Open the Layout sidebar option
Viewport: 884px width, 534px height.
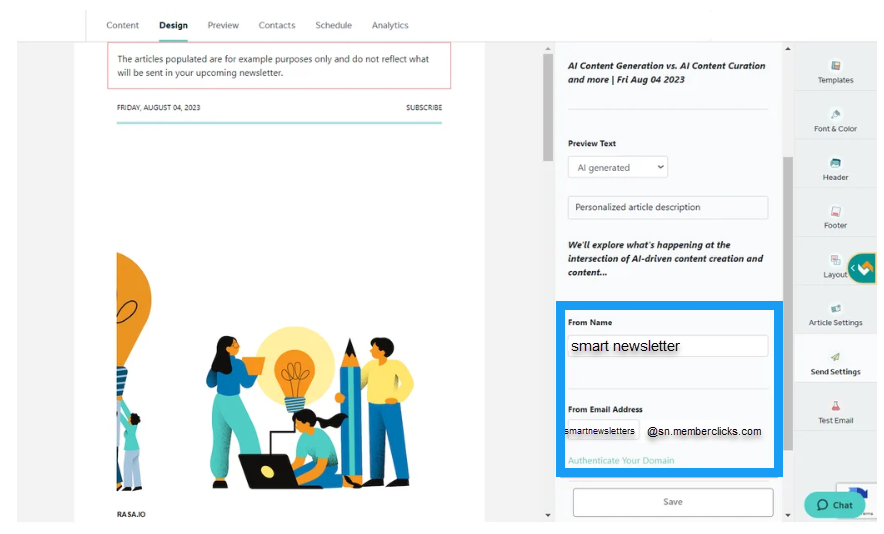[x=835, y=261]
